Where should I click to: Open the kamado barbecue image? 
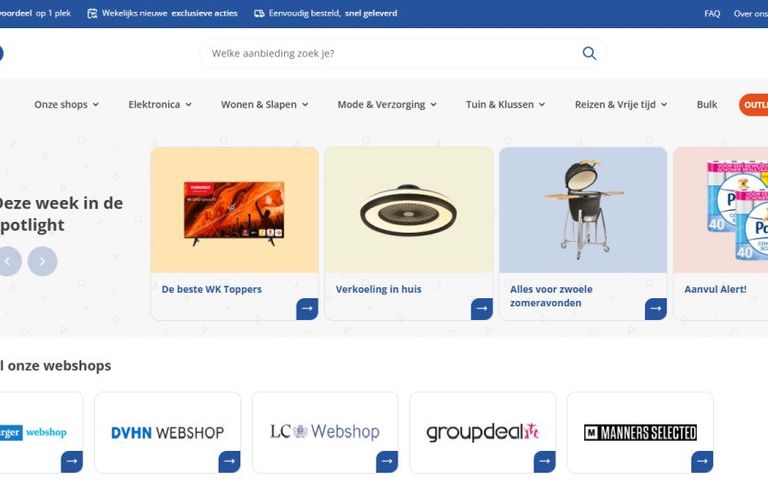pos(583,210)
